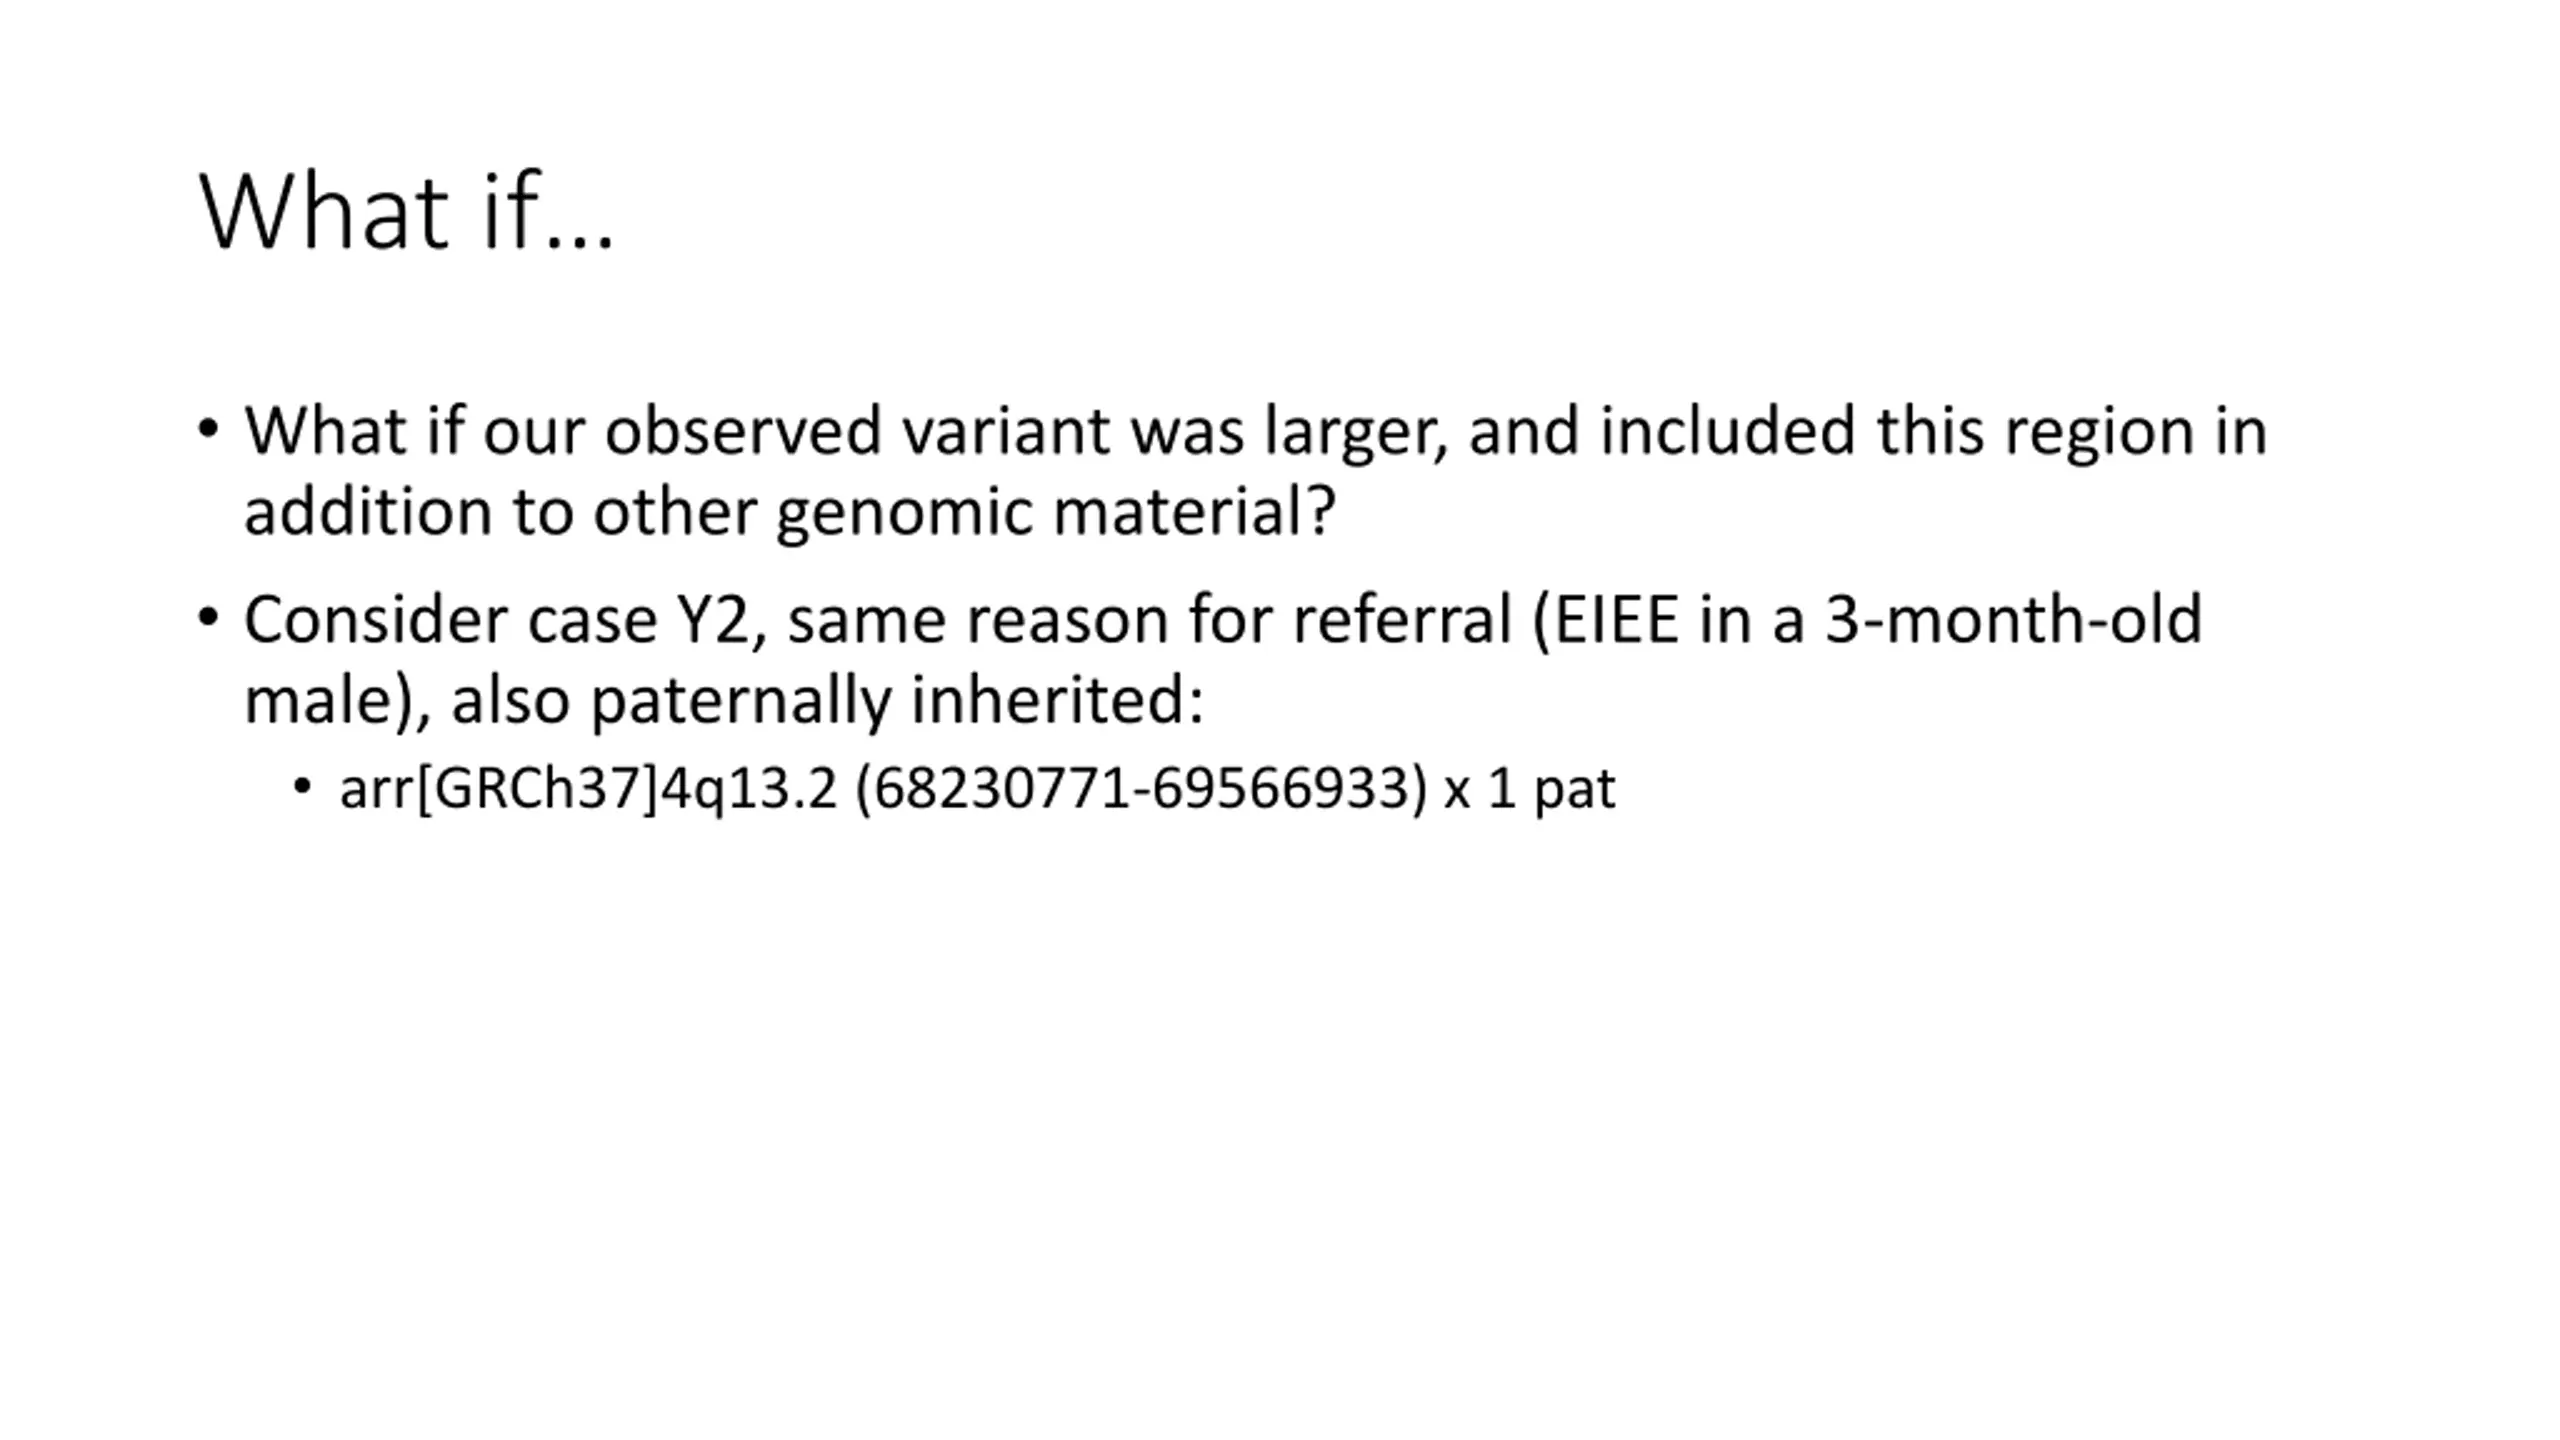Click the text "x 1 pat"

click(x=1529, y=790)
